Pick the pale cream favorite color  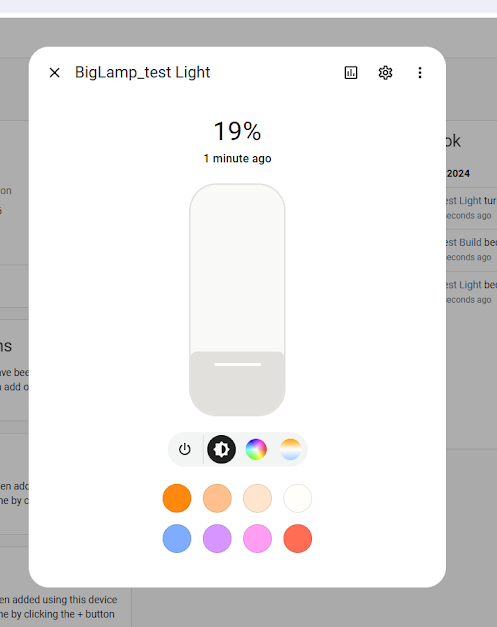click(x=257, y=498)
